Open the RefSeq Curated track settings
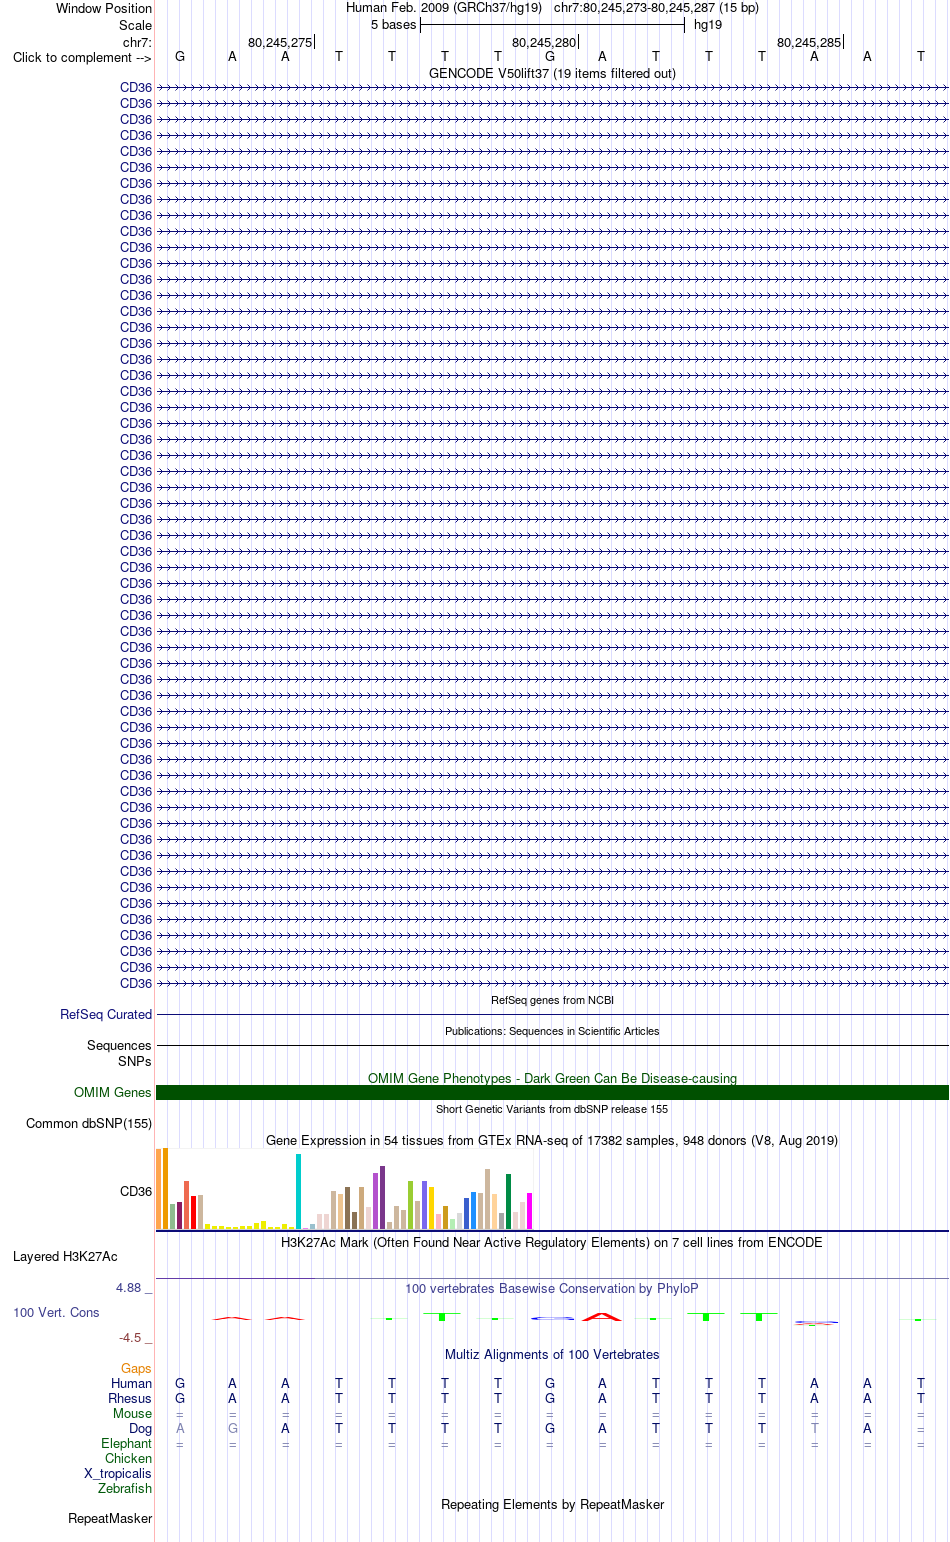The height and width of the screenshot is (1542, 950). pos(106,1014)
